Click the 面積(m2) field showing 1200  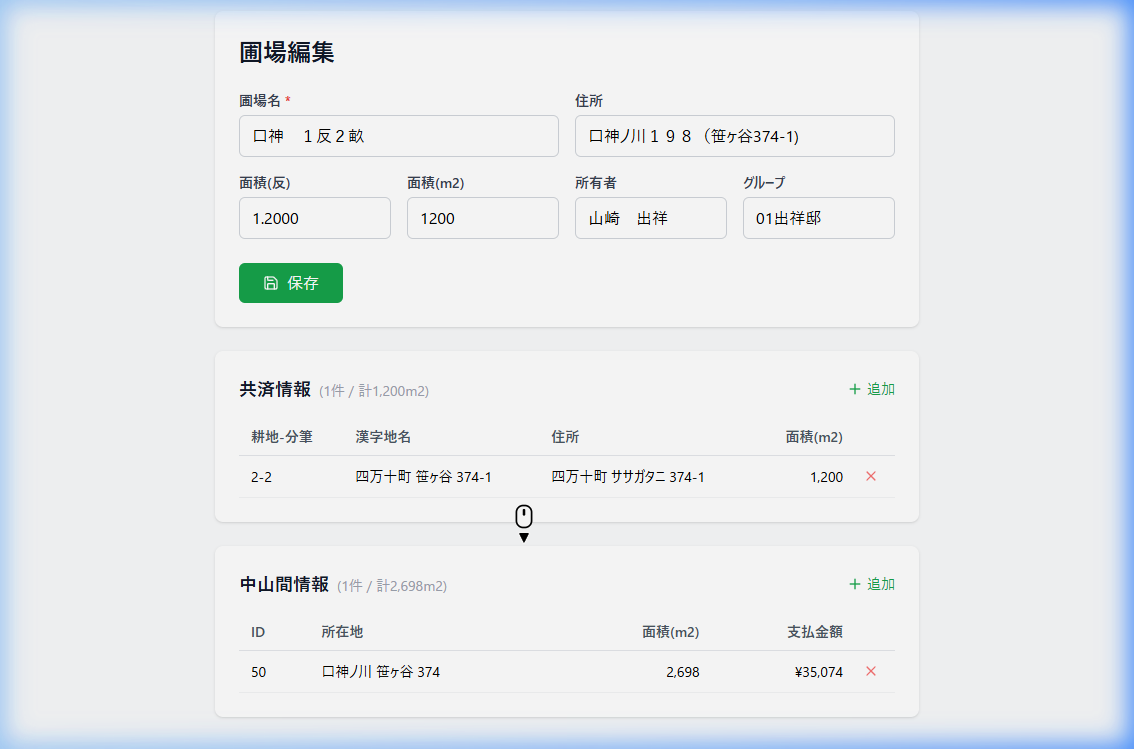[482, 218]
